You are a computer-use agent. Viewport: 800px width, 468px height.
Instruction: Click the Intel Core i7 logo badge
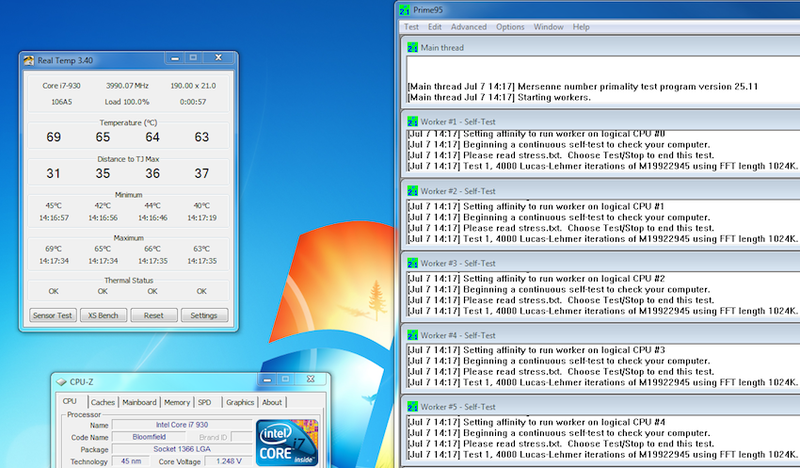coord(287,442)
